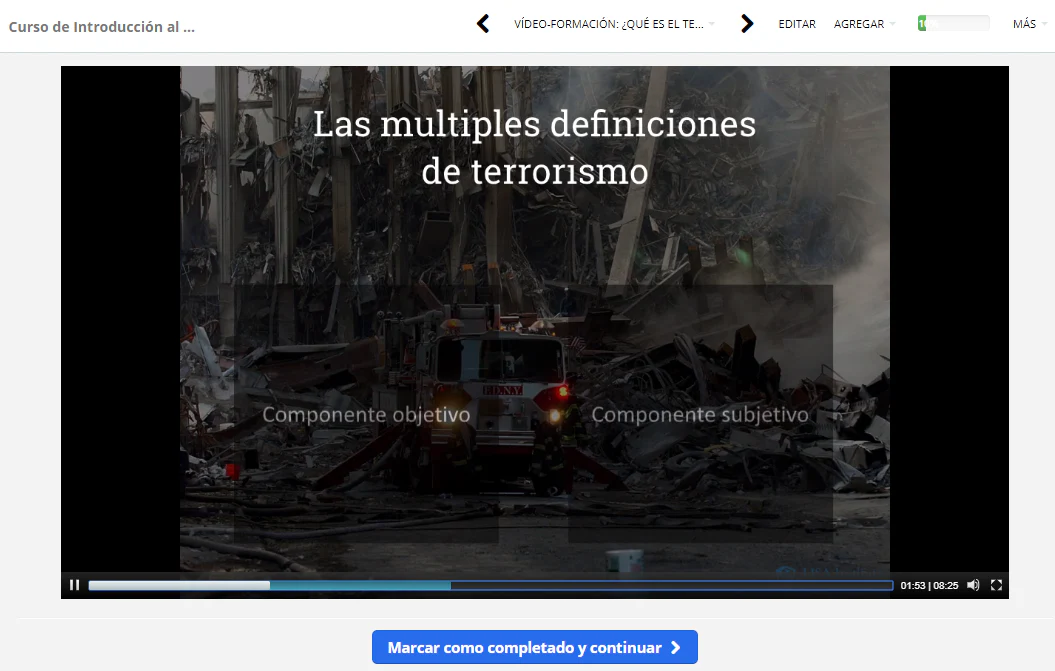Seek video by clicking unplayed timeline portion
Screen dimensions: 1055x671
[x=670, y=585]
